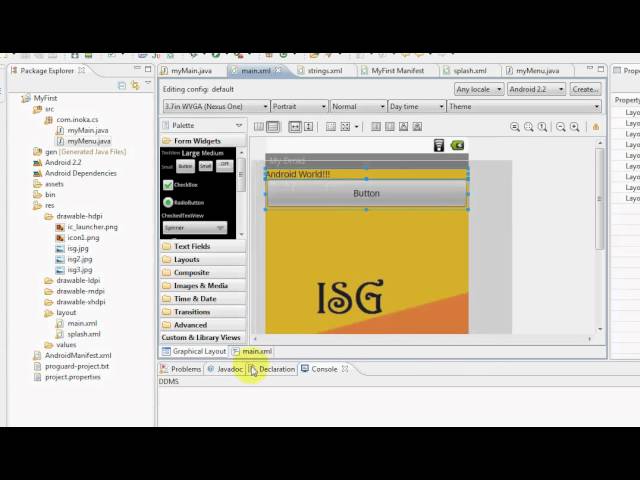Click the signal icon above canvas

[439, 145]
